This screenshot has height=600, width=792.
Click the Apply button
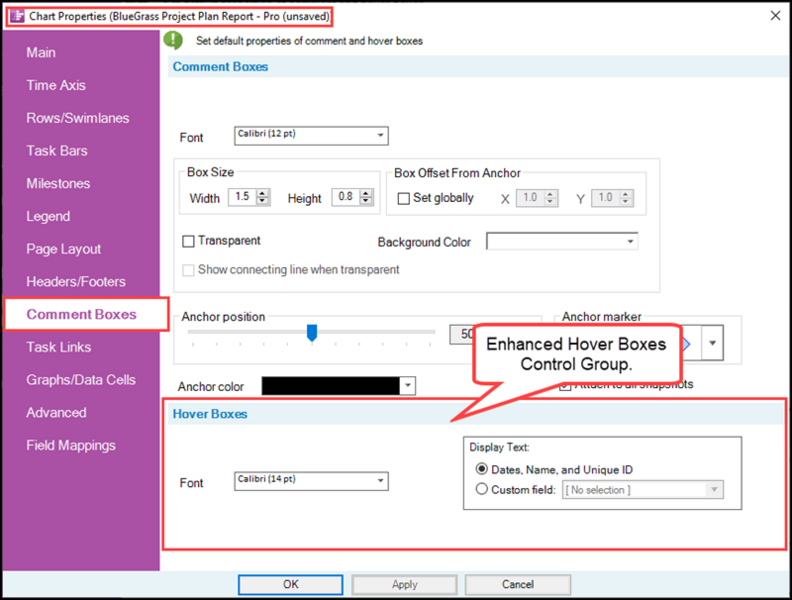pos(405,584)
